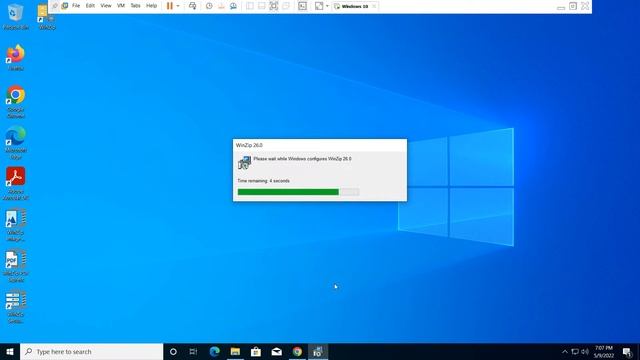Toggle the library panel icon in the VMware toolbar

coord(249,6)
